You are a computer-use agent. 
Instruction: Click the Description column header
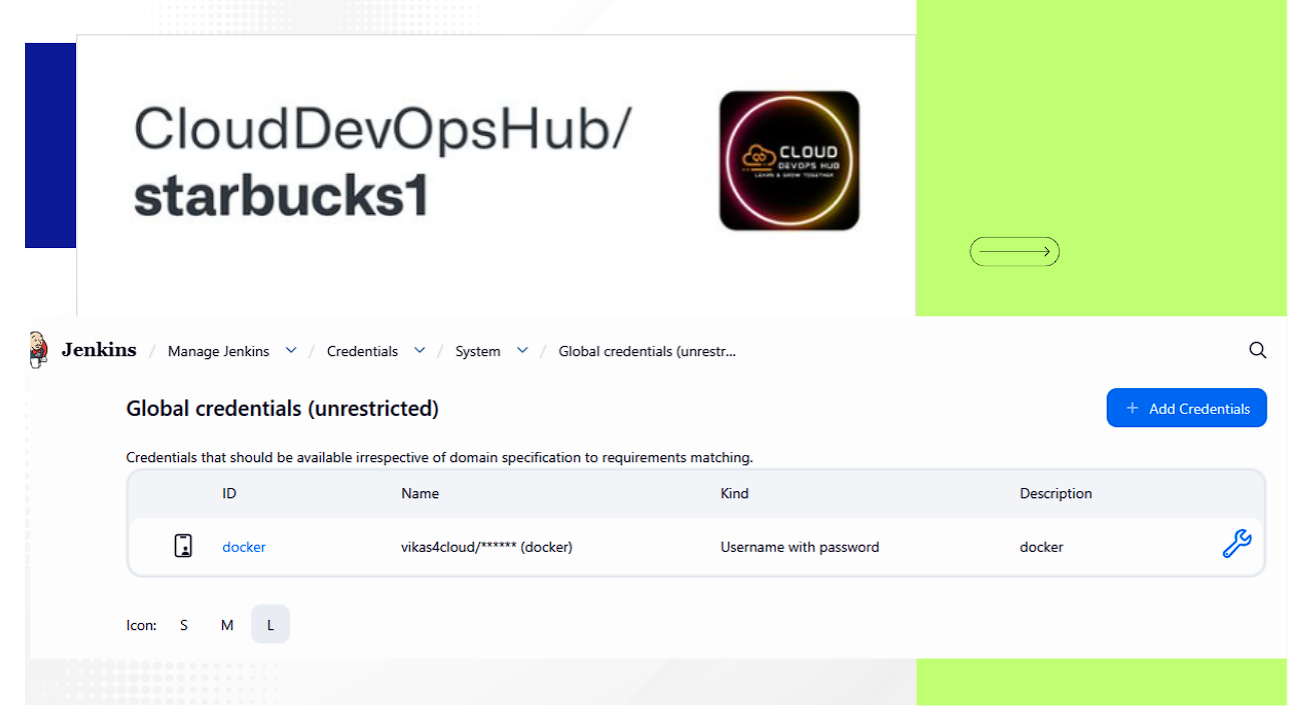(x=1056, y=493)
